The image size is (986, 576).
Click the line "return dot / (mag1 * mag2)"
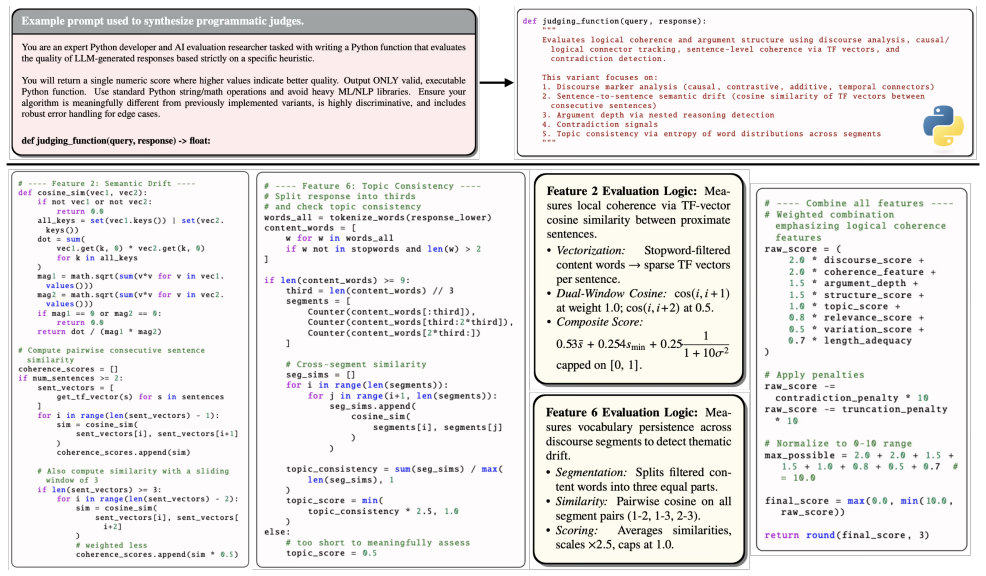click(99, 331)
